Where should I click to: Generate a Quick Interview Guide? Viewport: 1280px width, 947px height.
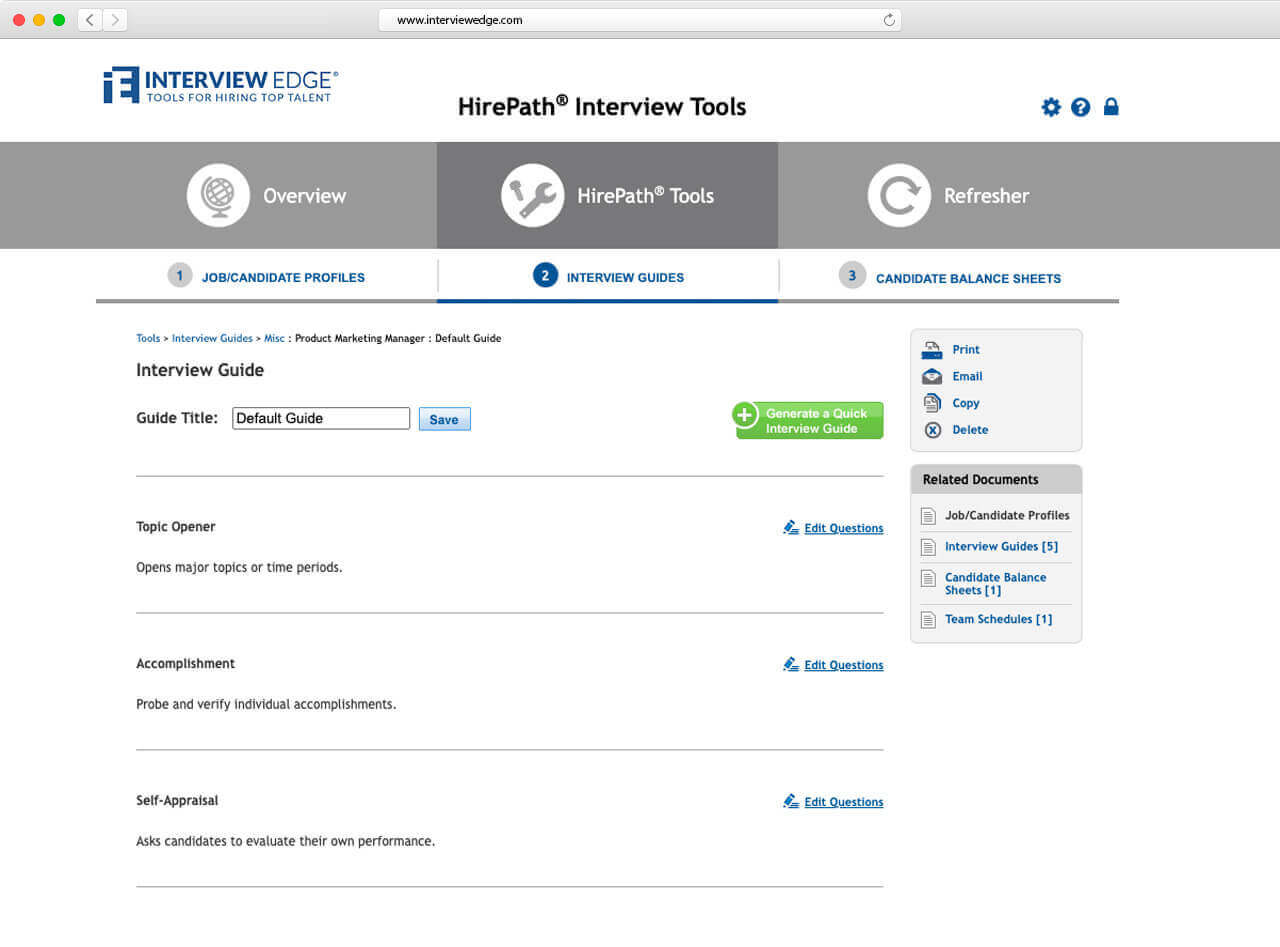pyautogui.click(x=810, y=421)
